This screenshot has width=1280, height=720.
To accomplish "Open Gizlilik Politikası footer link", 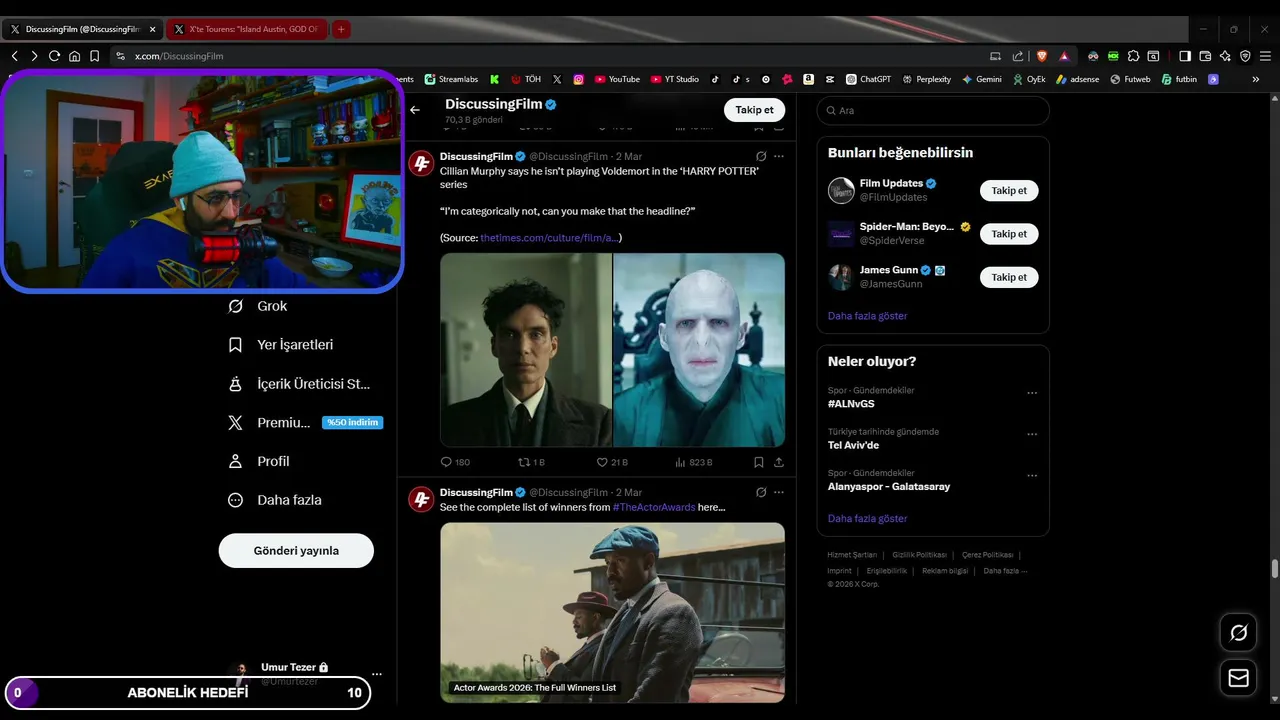I will point(919,555).
